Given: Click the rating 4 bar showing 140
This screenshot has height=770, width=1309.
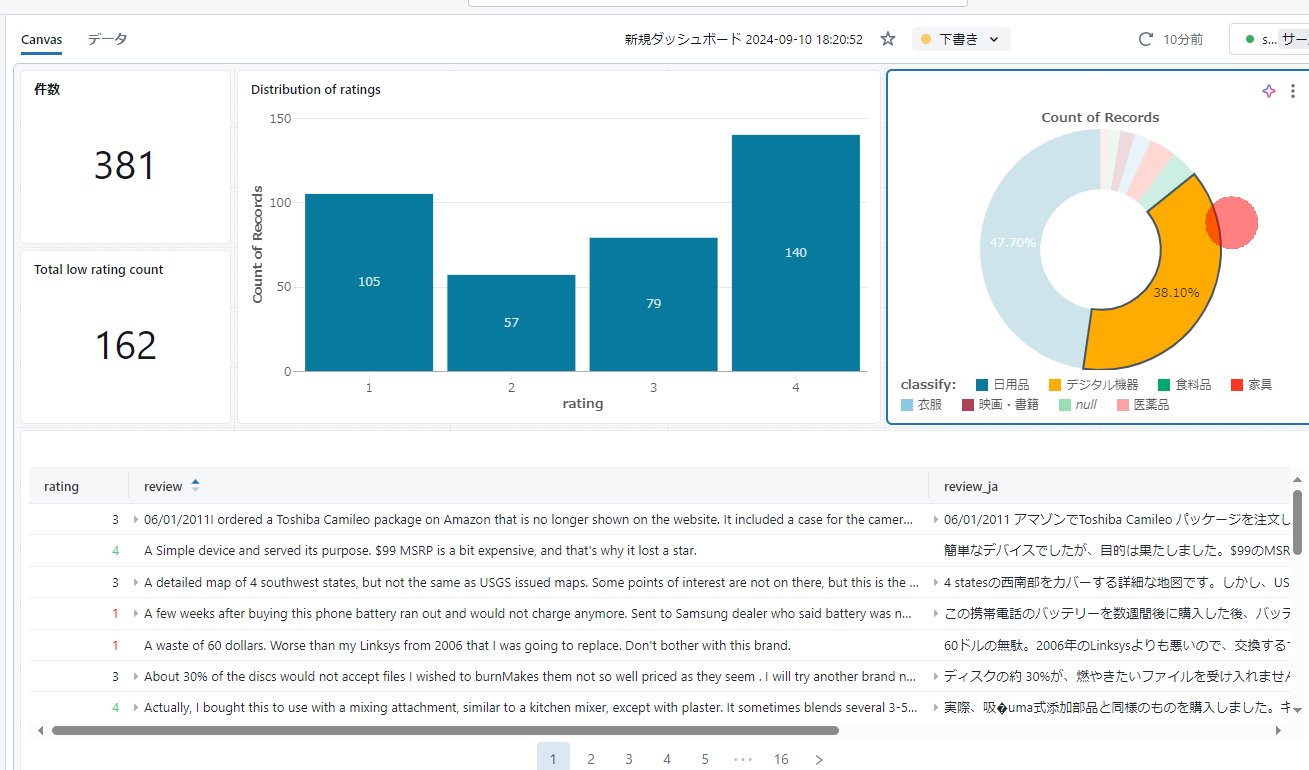Looking at the screenshot, I should [x=796, y=253].
